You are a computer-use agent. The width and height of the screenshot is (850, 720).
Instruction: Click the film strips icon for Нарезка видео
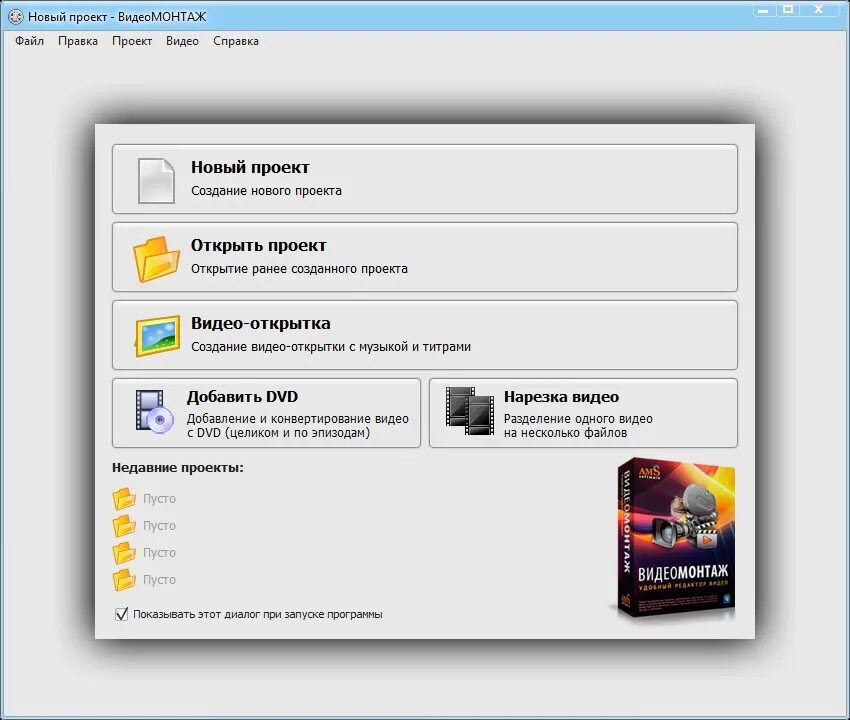click(469, 410)
